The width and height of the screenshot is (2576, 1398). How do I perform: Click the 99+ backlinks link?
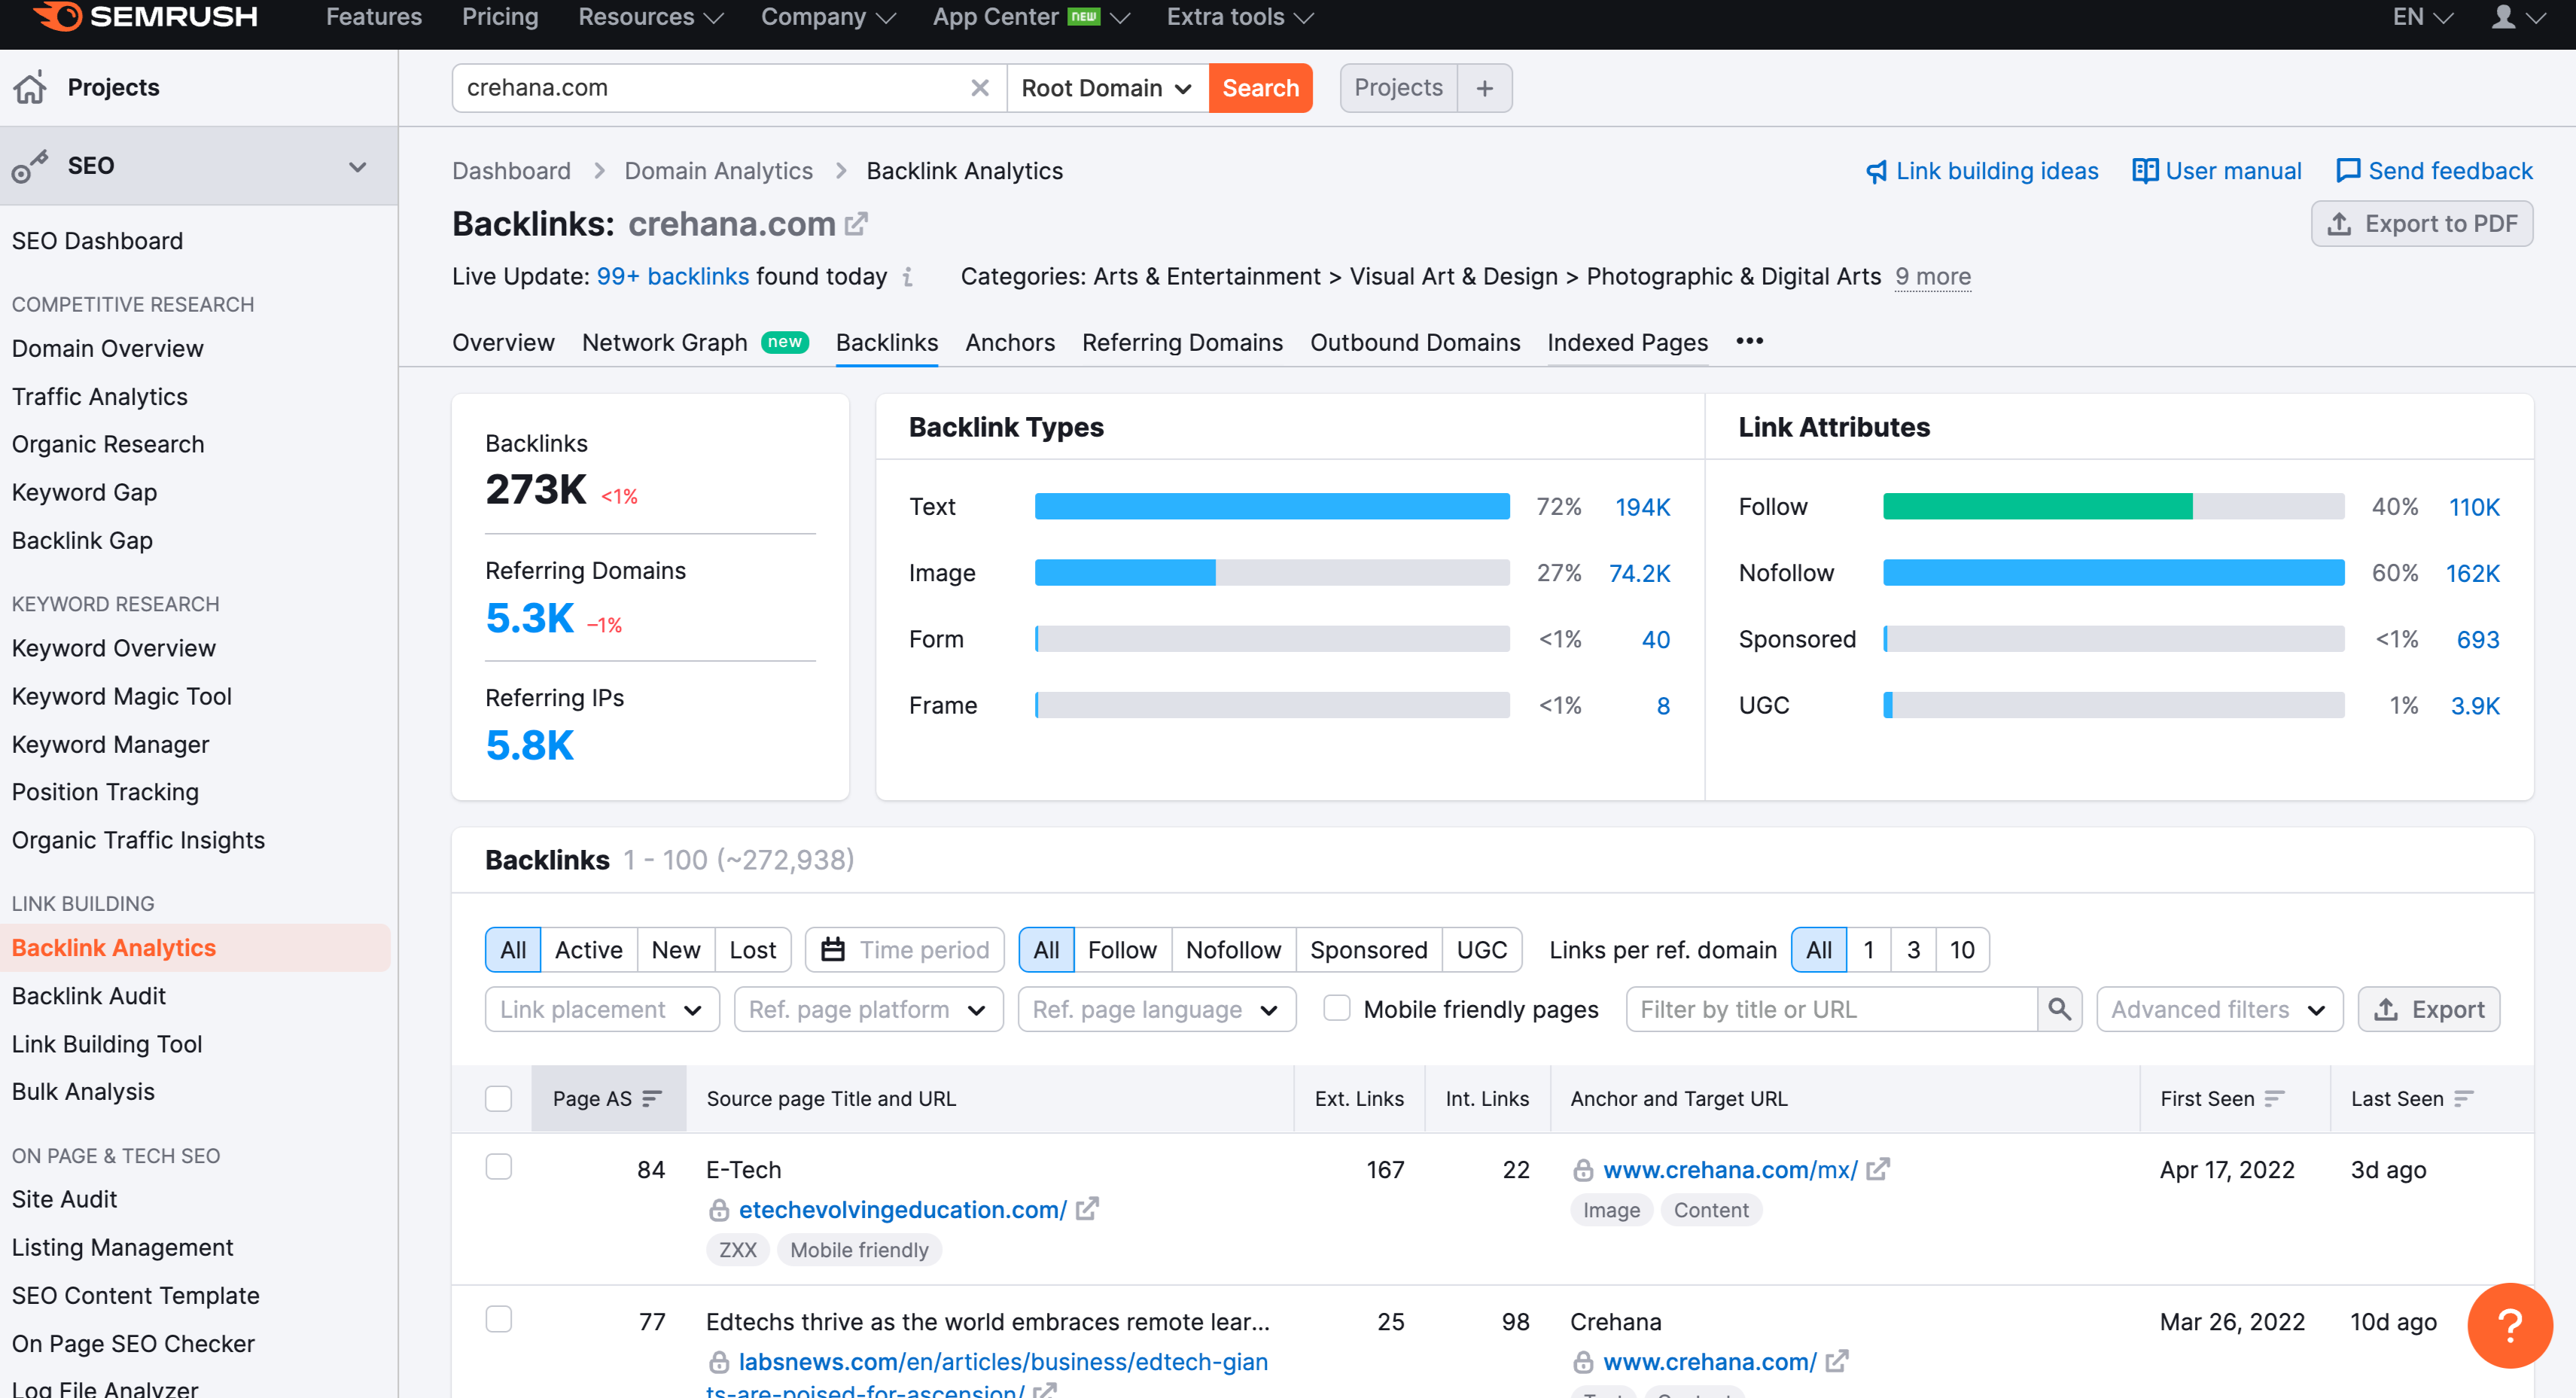pos(672,277)
